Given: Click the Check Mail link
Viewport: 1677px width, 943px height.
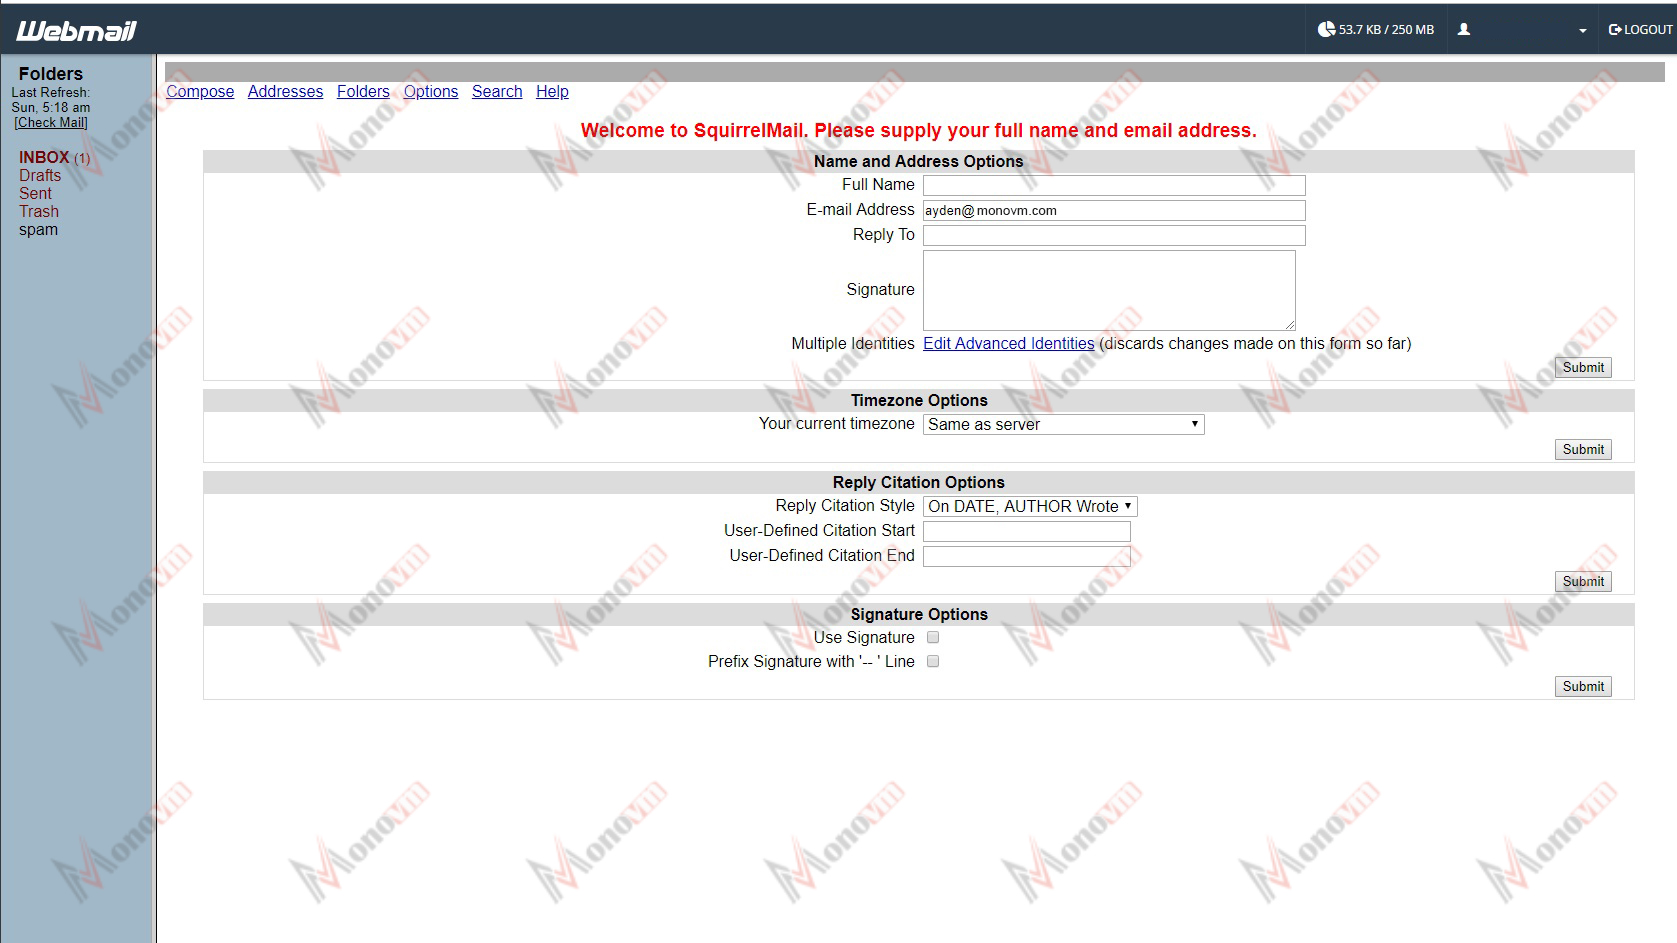Looking at the screenshot, I should (x=50, y=122).
